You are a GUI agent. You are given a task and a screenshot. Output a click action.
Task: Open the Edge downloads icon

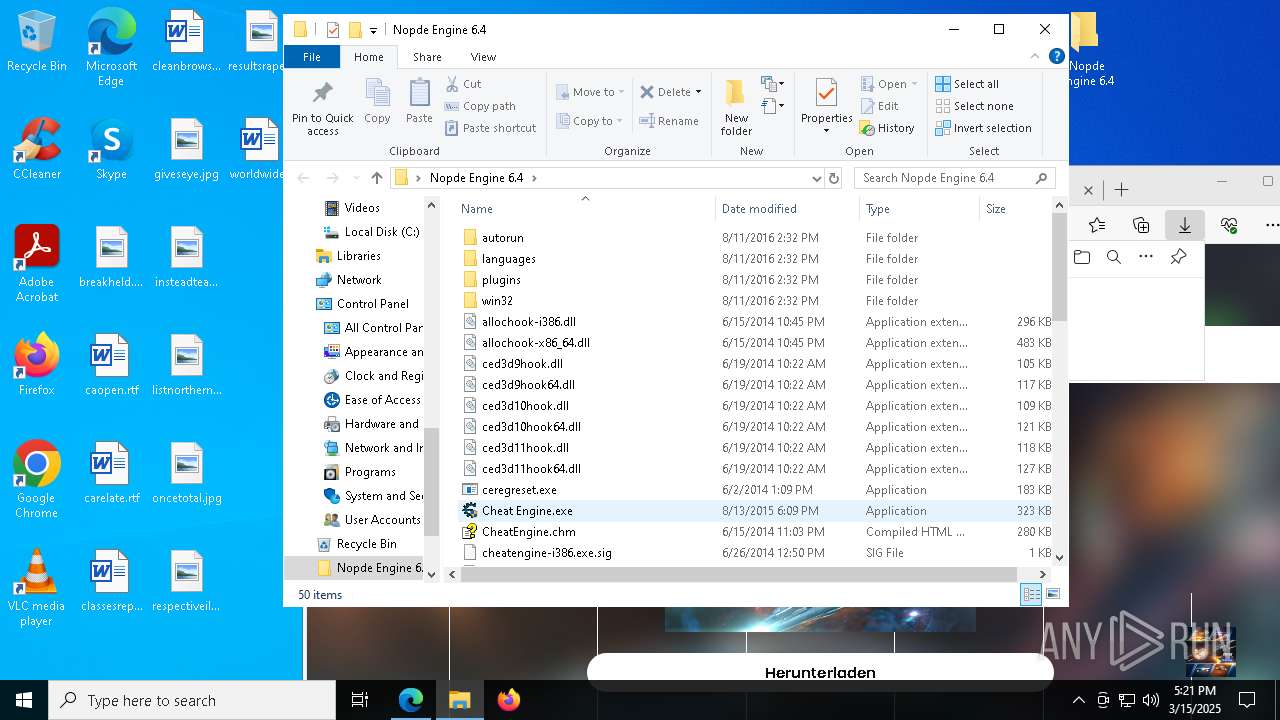1185,225
